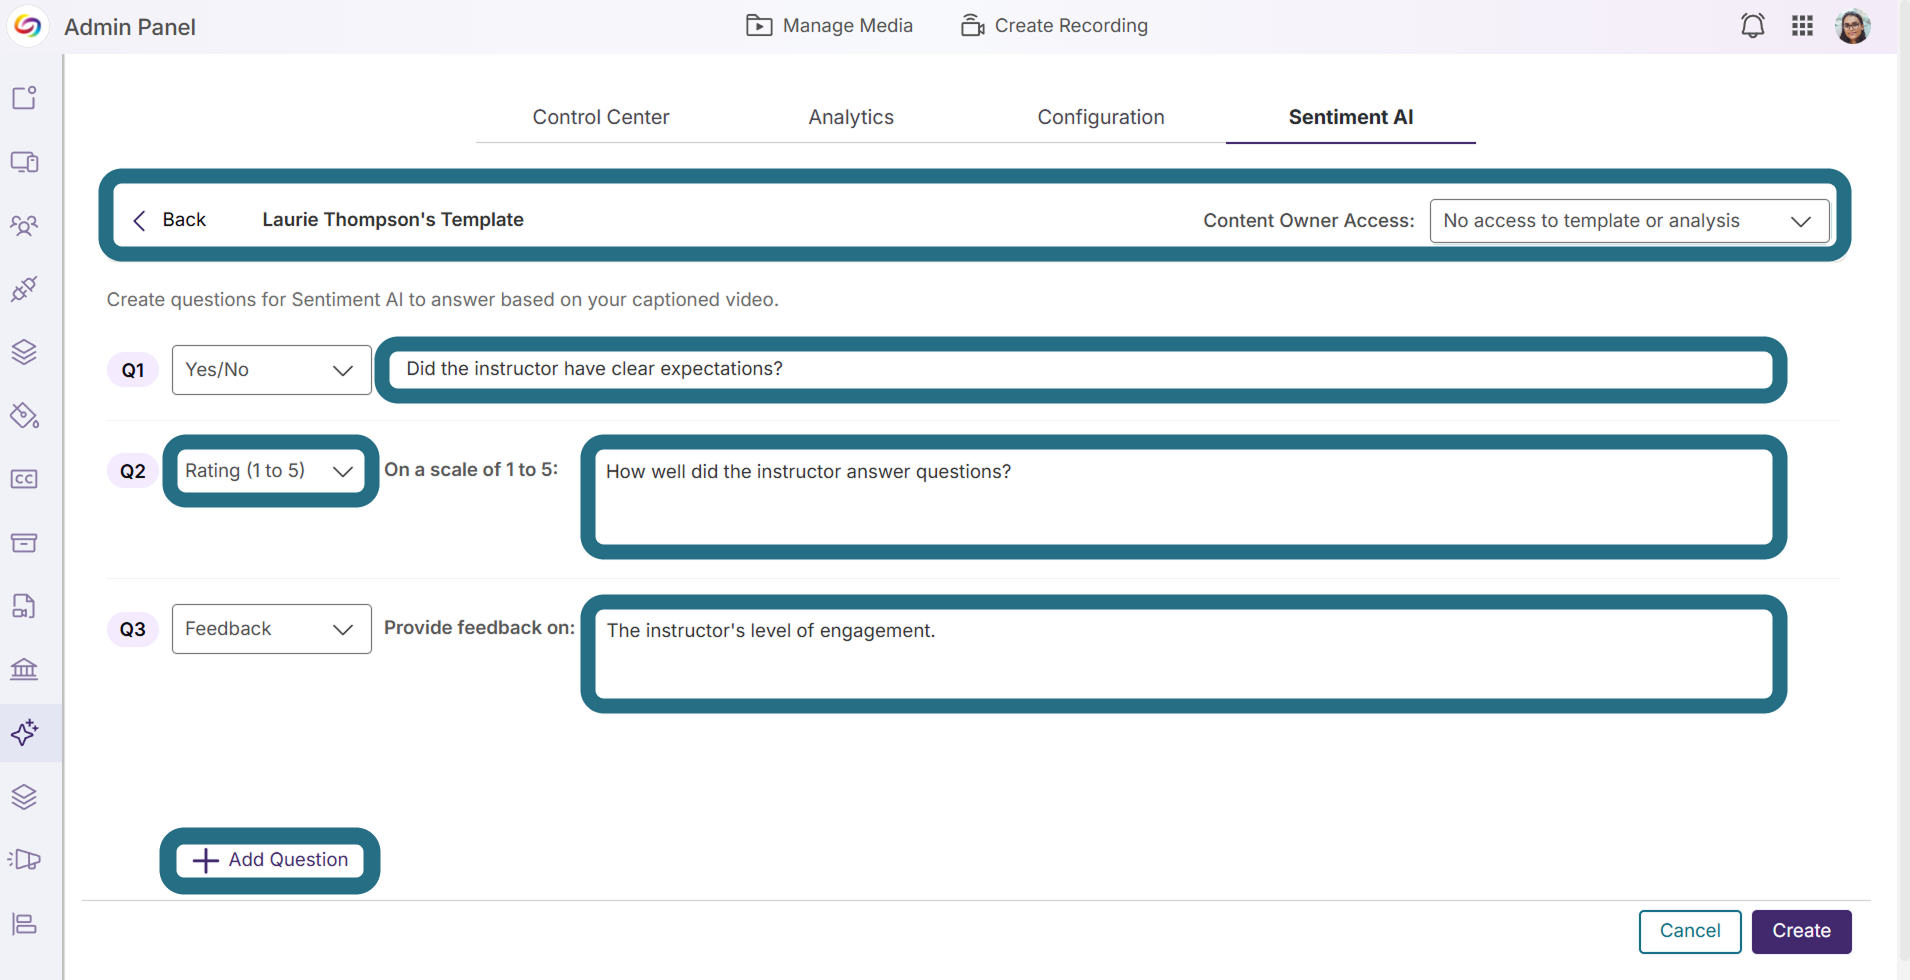Open the notifications bell

pos(1752,26)
